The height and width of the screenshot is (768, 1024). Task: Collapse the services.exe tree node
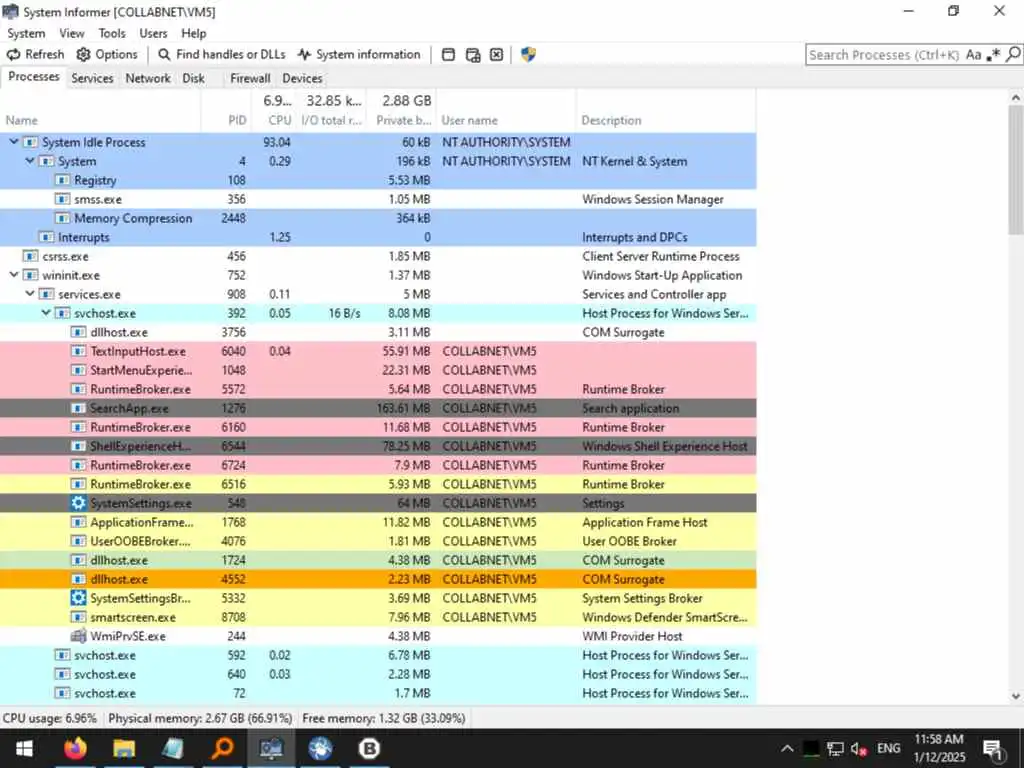point(30,294)
